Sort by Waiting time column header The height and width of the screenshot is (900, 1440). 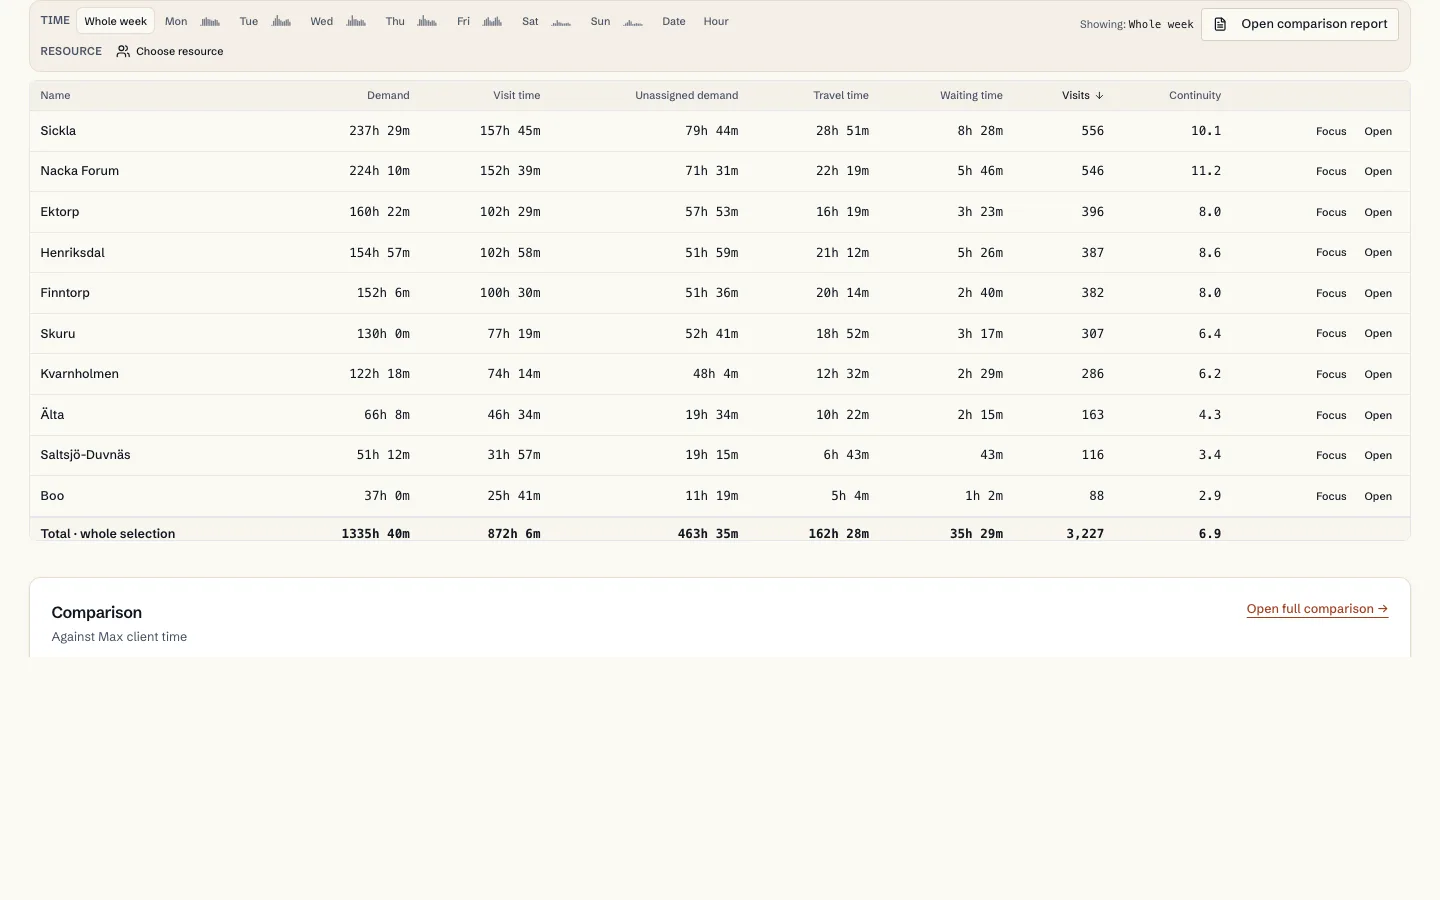[971, 96]
